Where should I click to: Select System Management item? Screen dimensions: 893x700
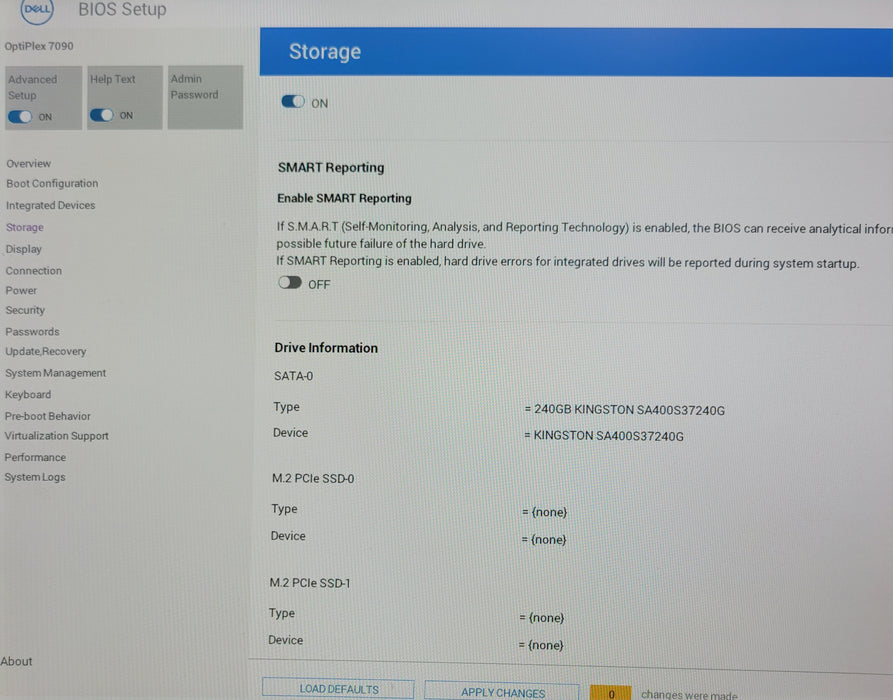point(55,373)
